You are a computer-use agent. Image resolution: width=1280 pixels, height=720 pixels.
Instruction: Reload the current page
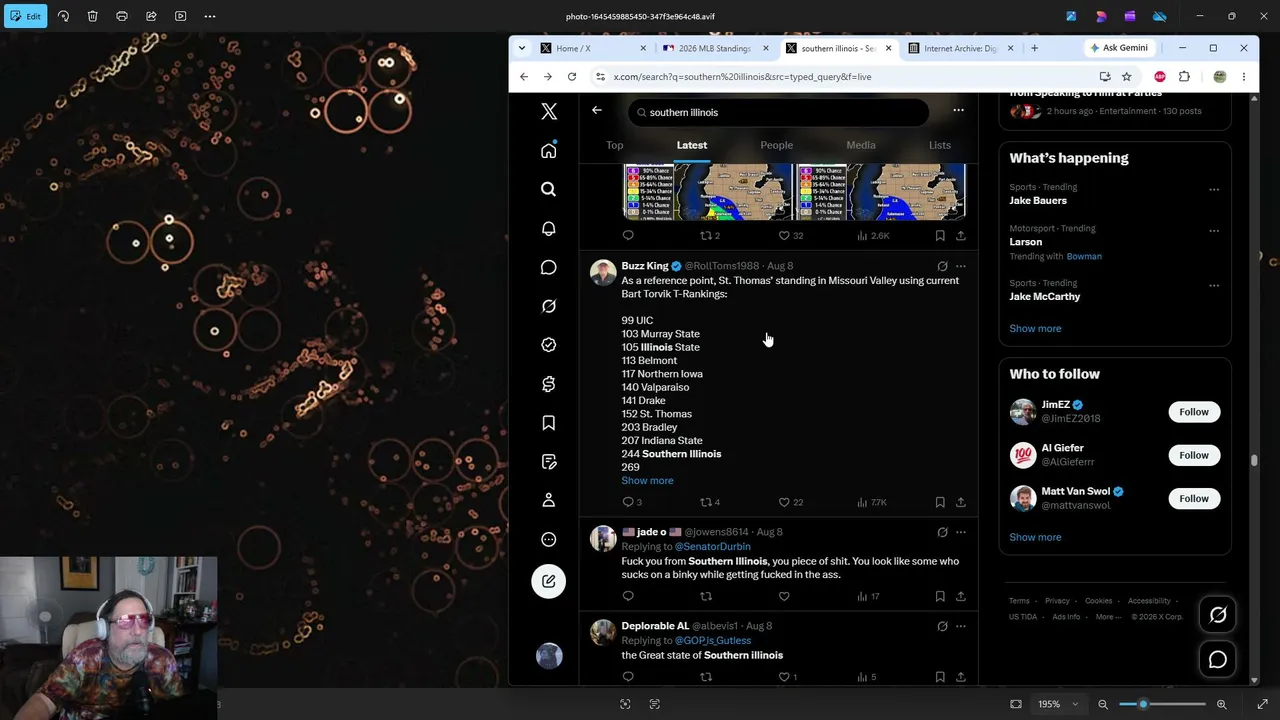coord(572,77)
